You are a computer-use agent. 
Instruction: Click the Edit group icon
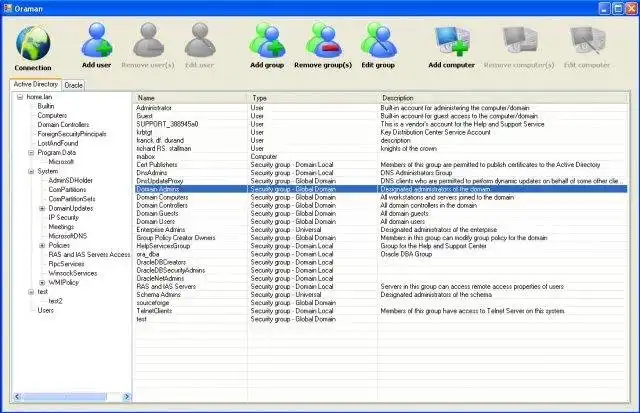(x=378, y=40)
